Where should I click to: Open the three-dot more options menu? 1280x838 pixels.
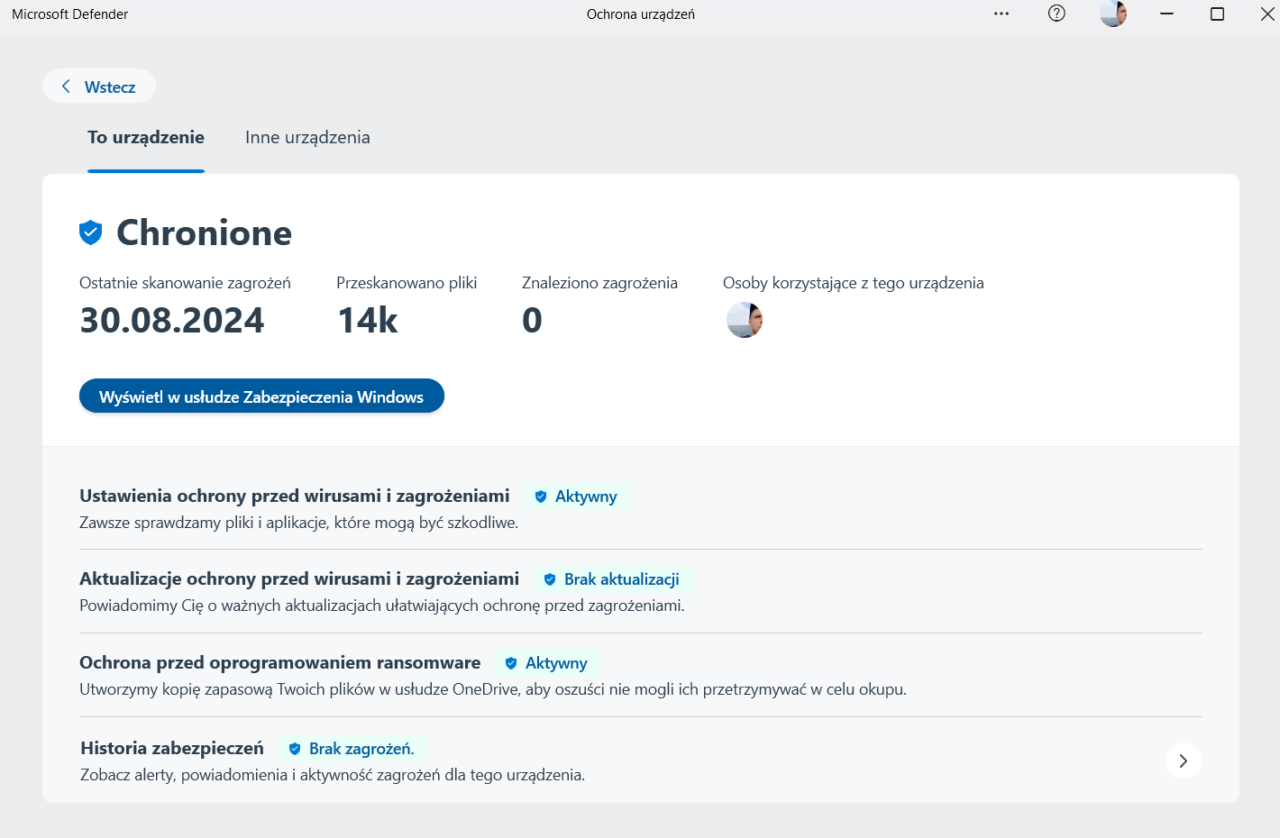click(1001, 14)
